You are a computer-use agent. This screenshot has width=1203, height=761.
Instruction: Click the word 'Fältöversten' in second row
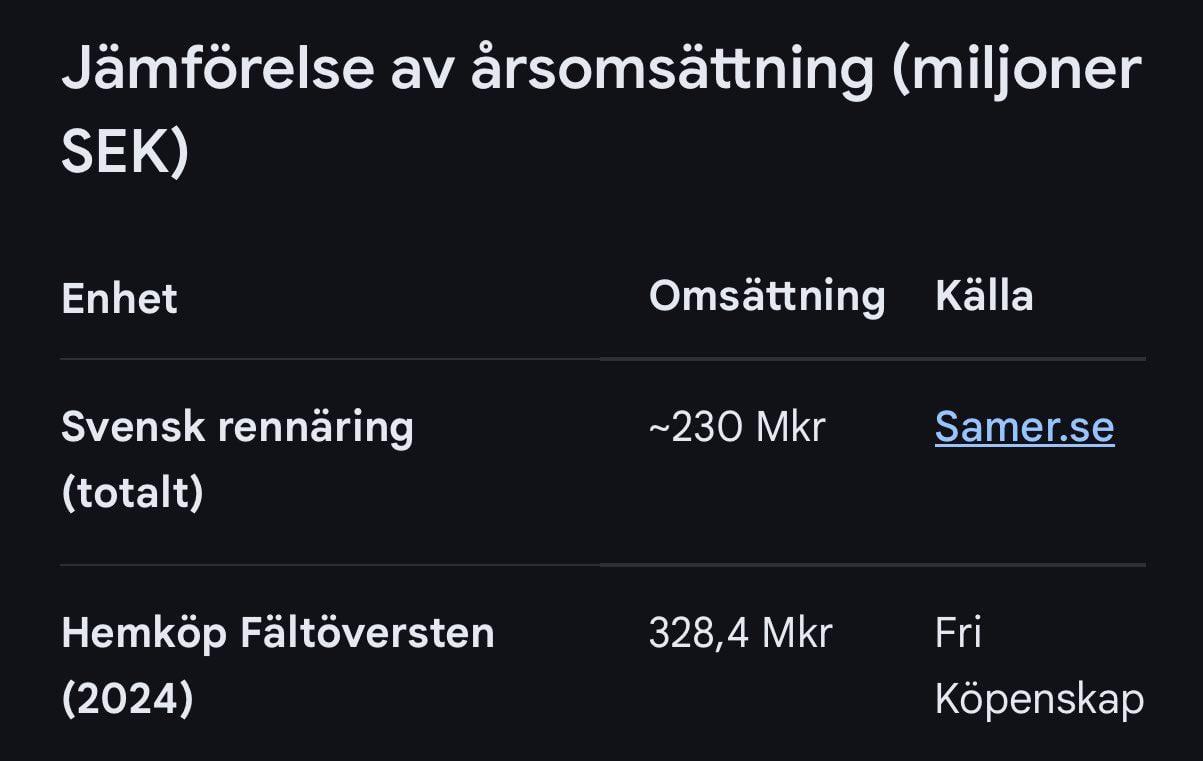(x=368, y=634)
